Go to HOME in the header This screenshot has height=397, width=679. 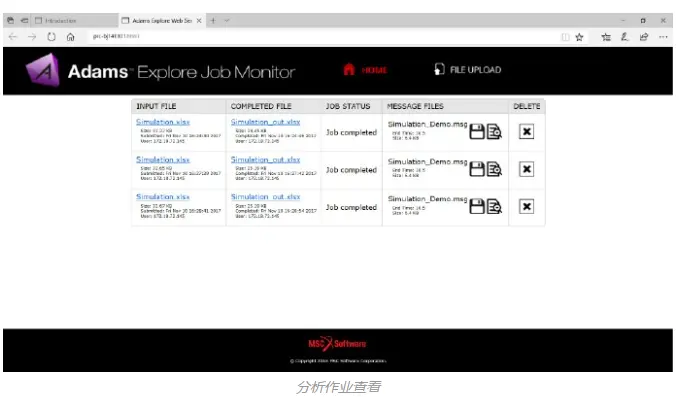pos(365,70)
